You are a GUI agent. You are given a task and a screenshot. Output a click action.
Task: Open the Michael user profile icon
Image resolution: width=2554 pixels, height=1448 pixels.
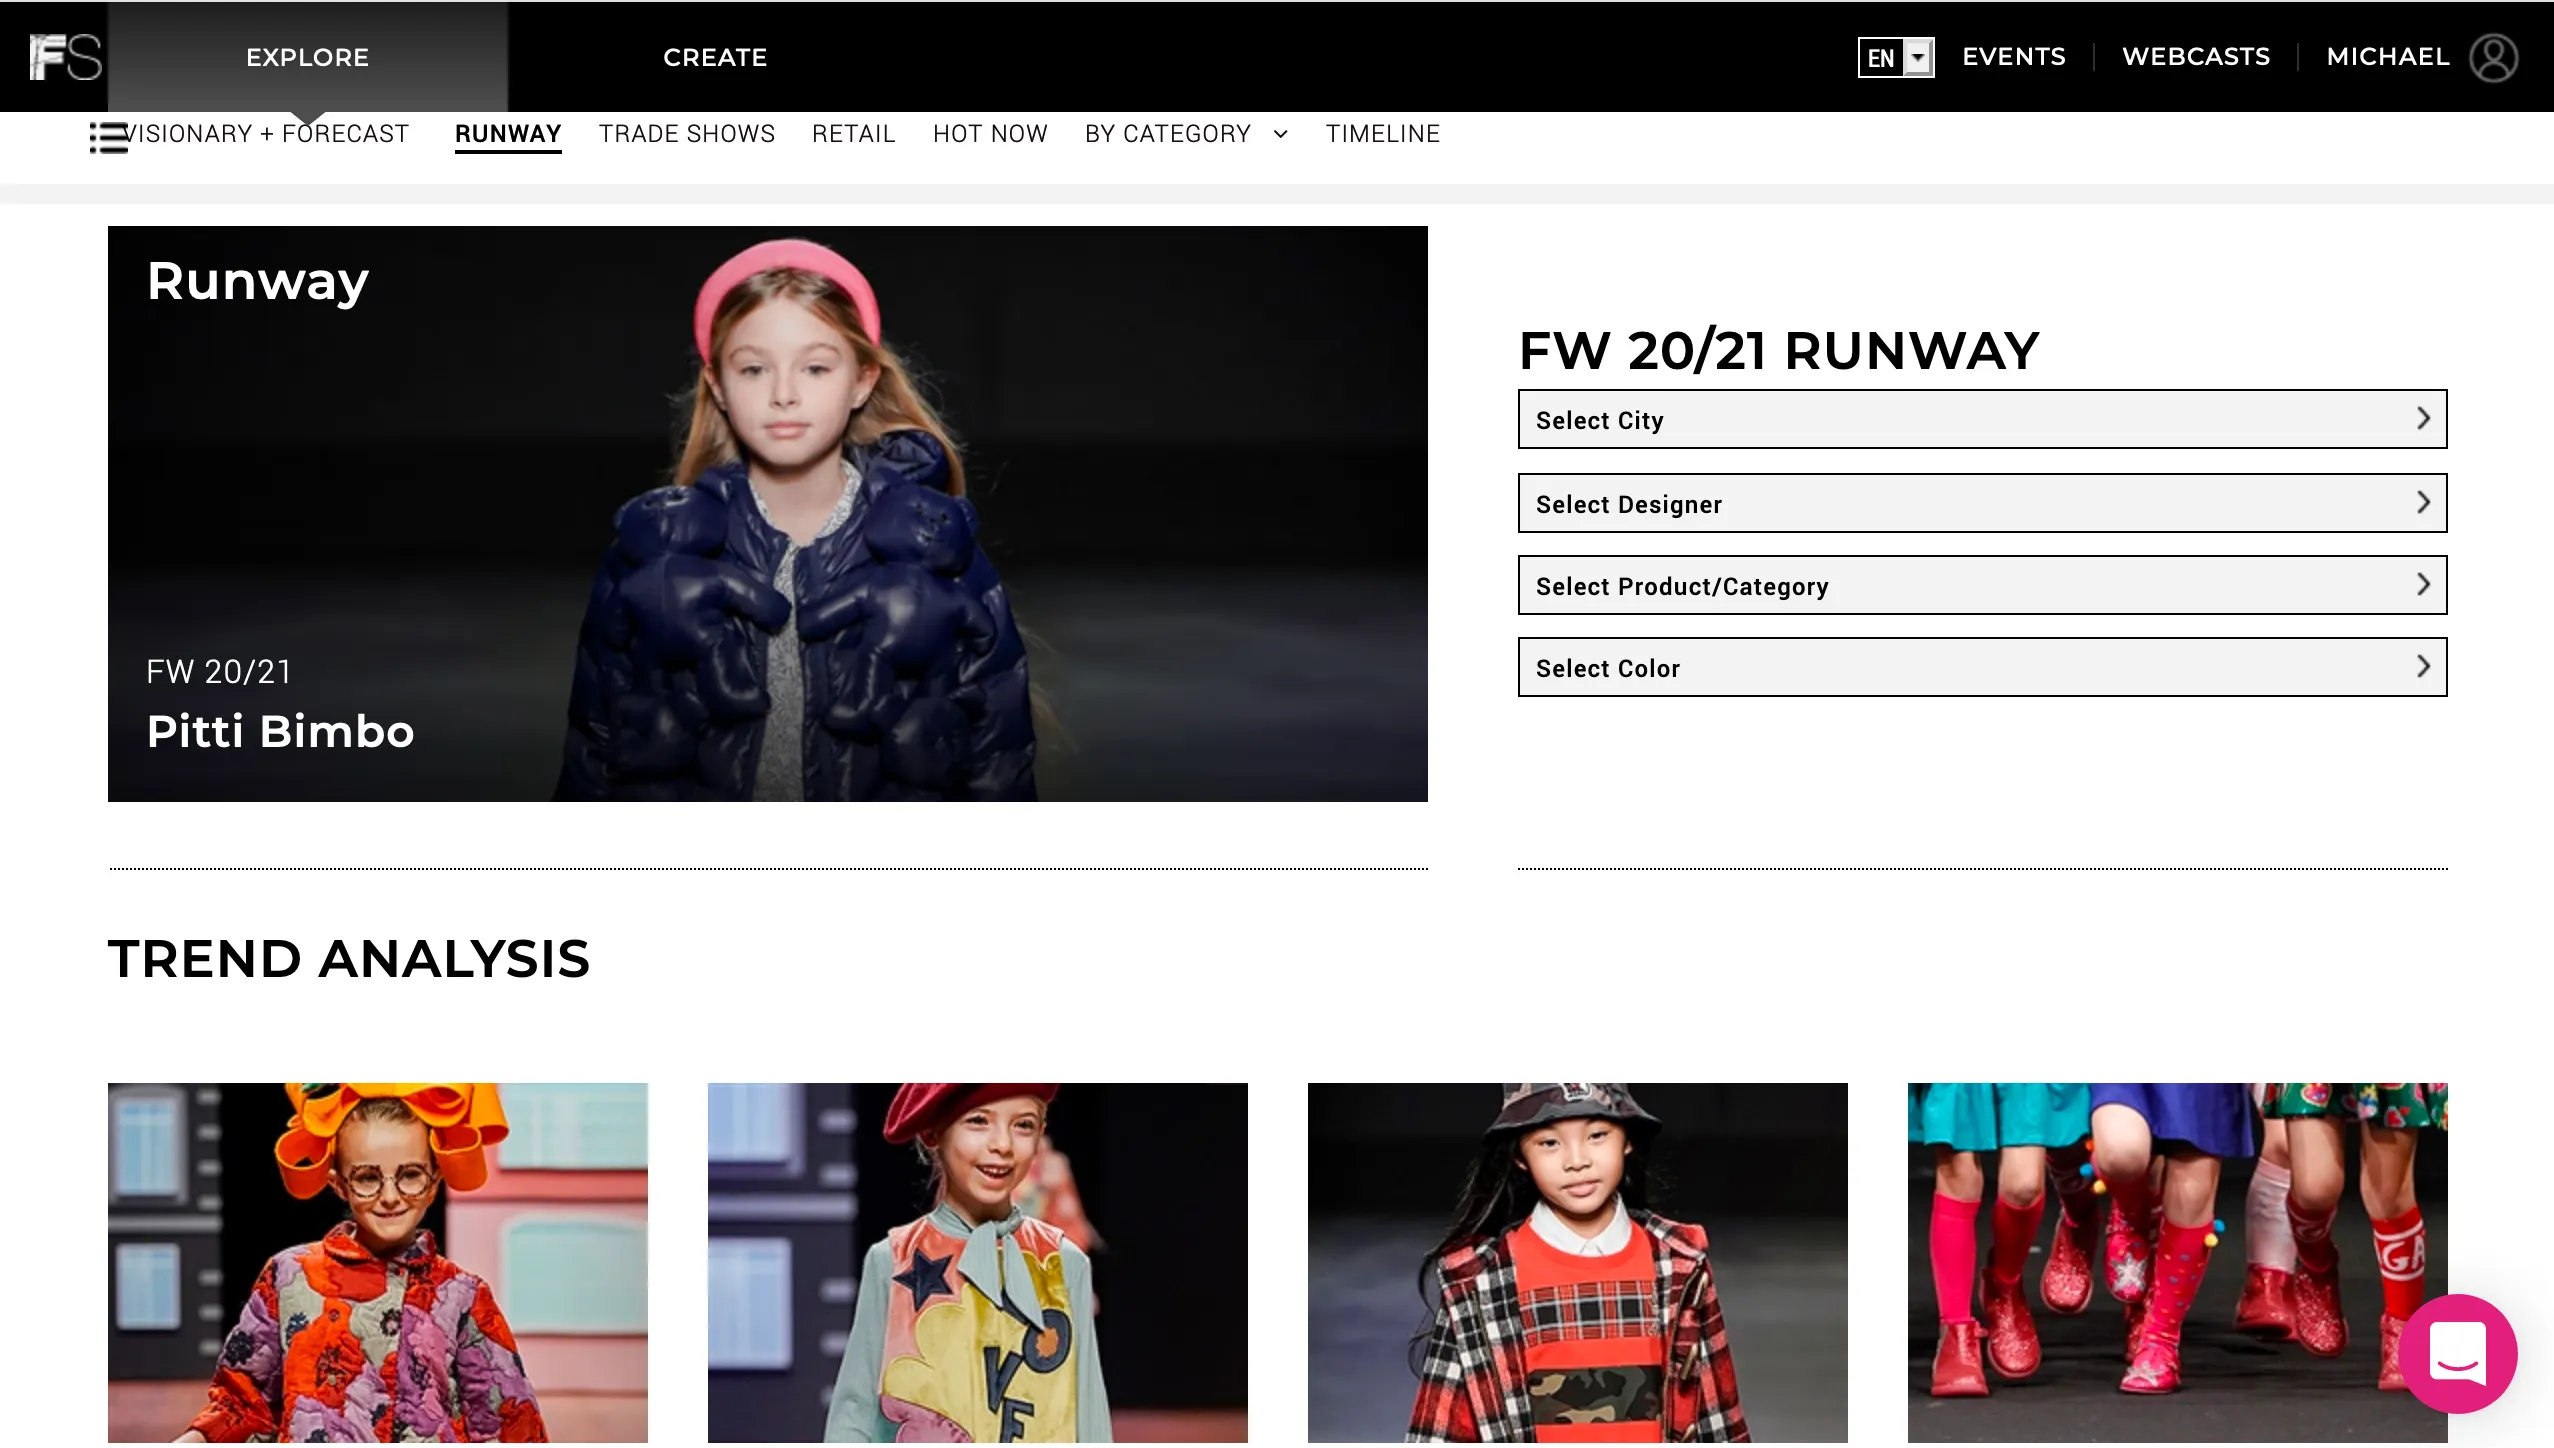tap(2493, 57)
